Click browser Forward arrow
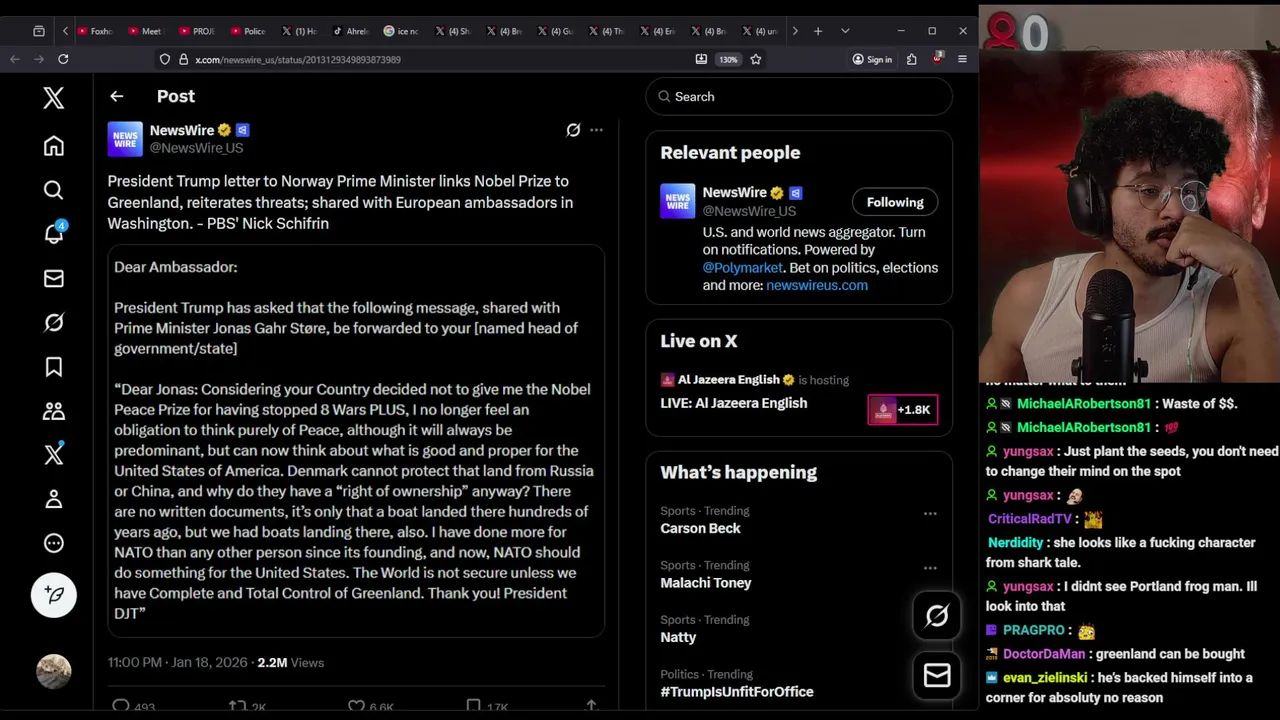The image size is (1280, 720). point(39,59)
